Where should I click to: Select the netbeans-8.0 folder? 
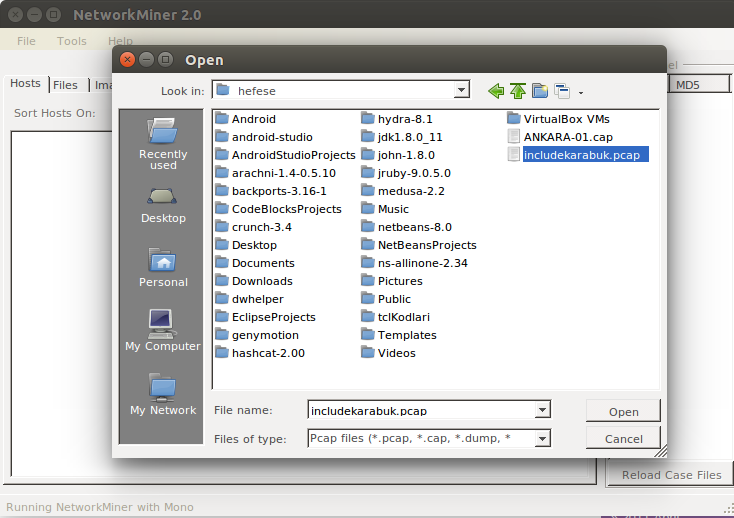pyautogui.click(x=407, y=227)
